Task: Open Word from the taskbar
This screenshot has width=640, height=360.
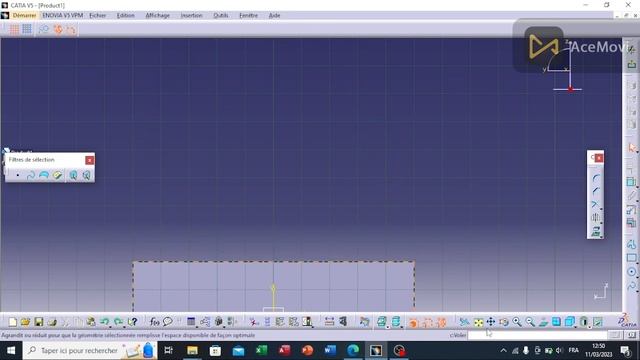Action: tap(330, 351)
